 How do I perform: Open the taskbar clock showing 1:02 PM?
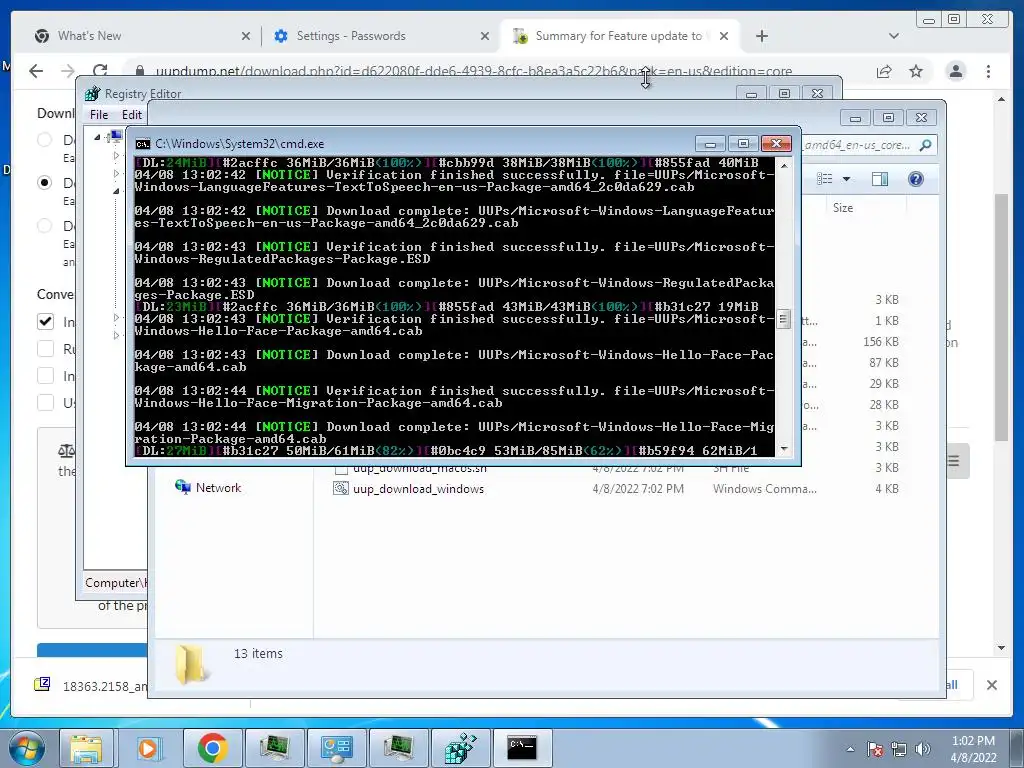tap(973, 749)
